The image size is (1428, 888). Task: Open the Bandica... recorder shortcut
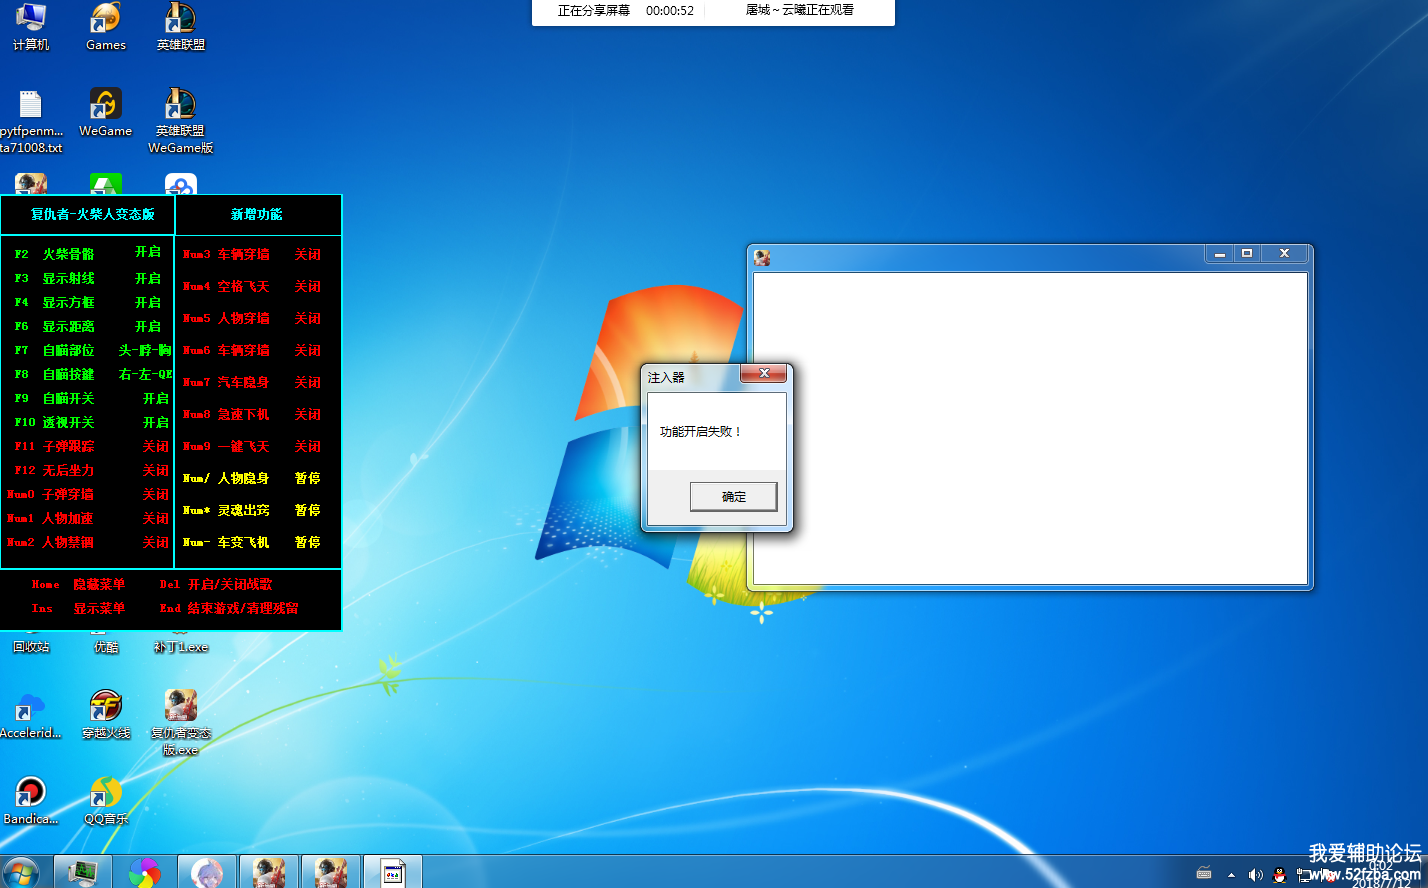click(x=31, y=801)
